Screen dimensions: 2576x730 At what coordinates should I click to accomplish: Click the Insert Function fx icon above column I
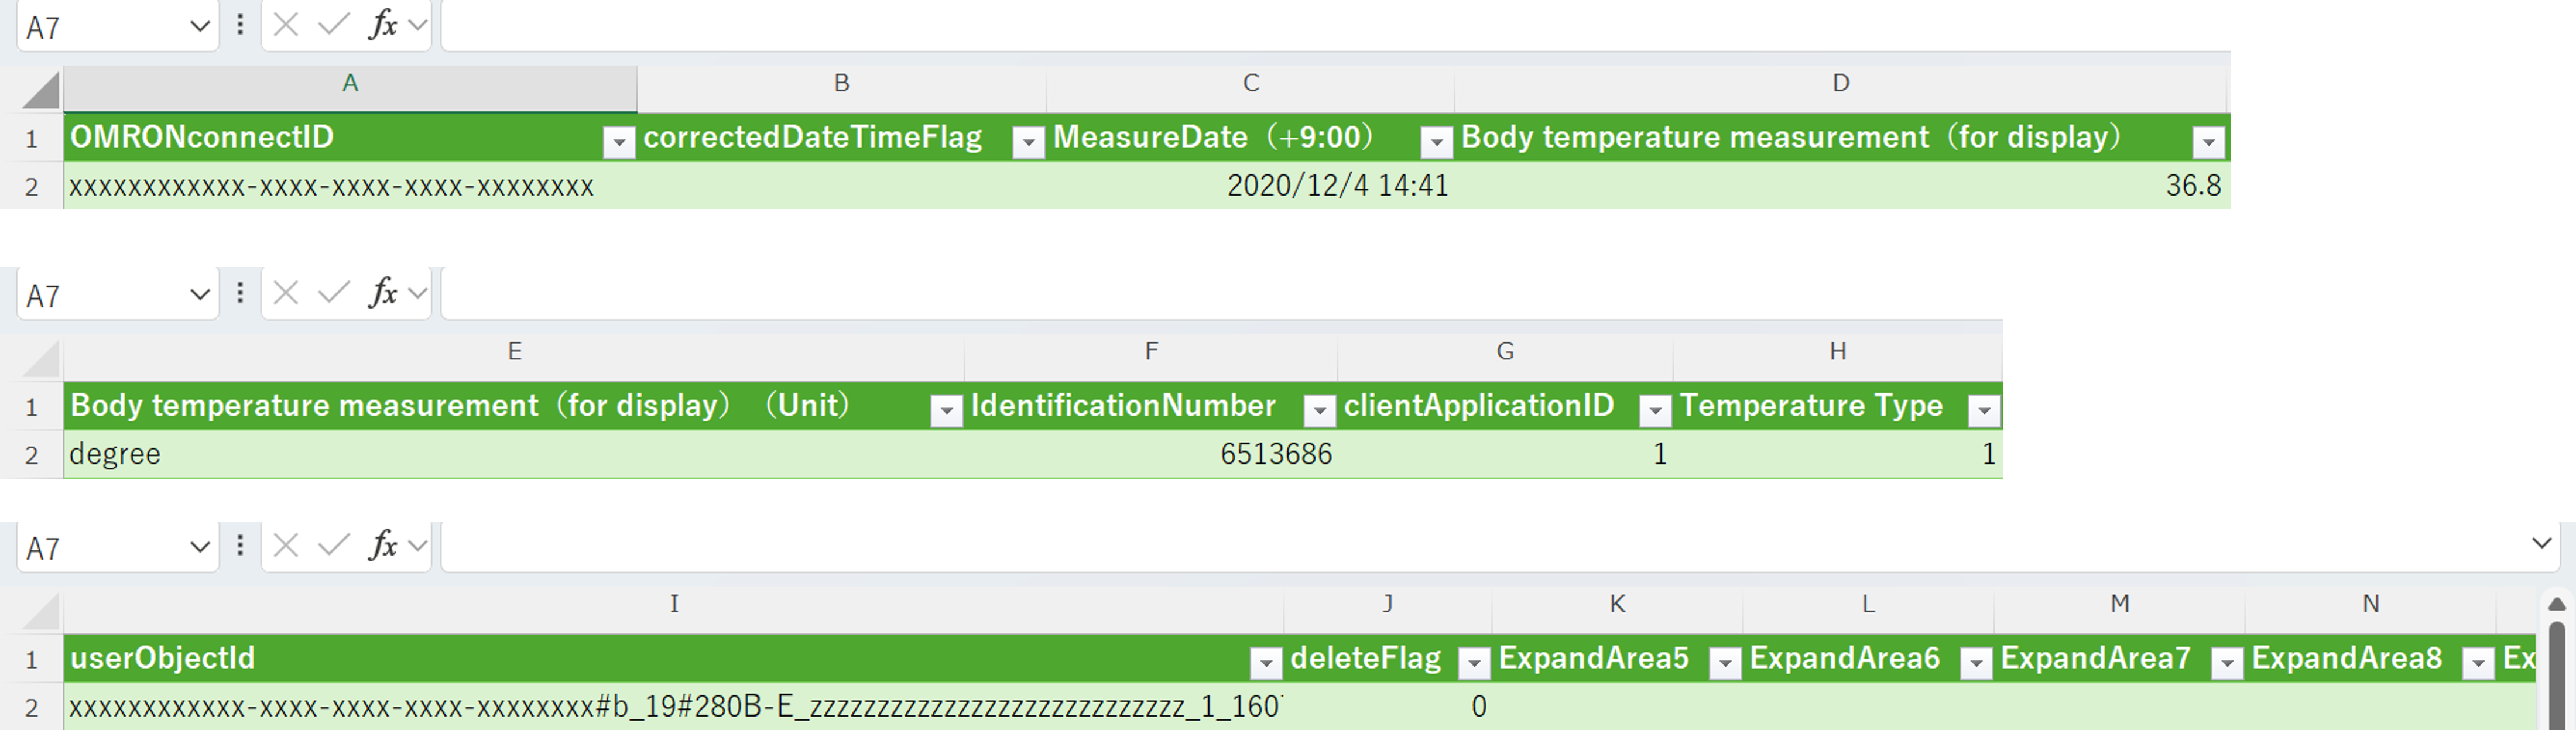(x=383, y=546)
